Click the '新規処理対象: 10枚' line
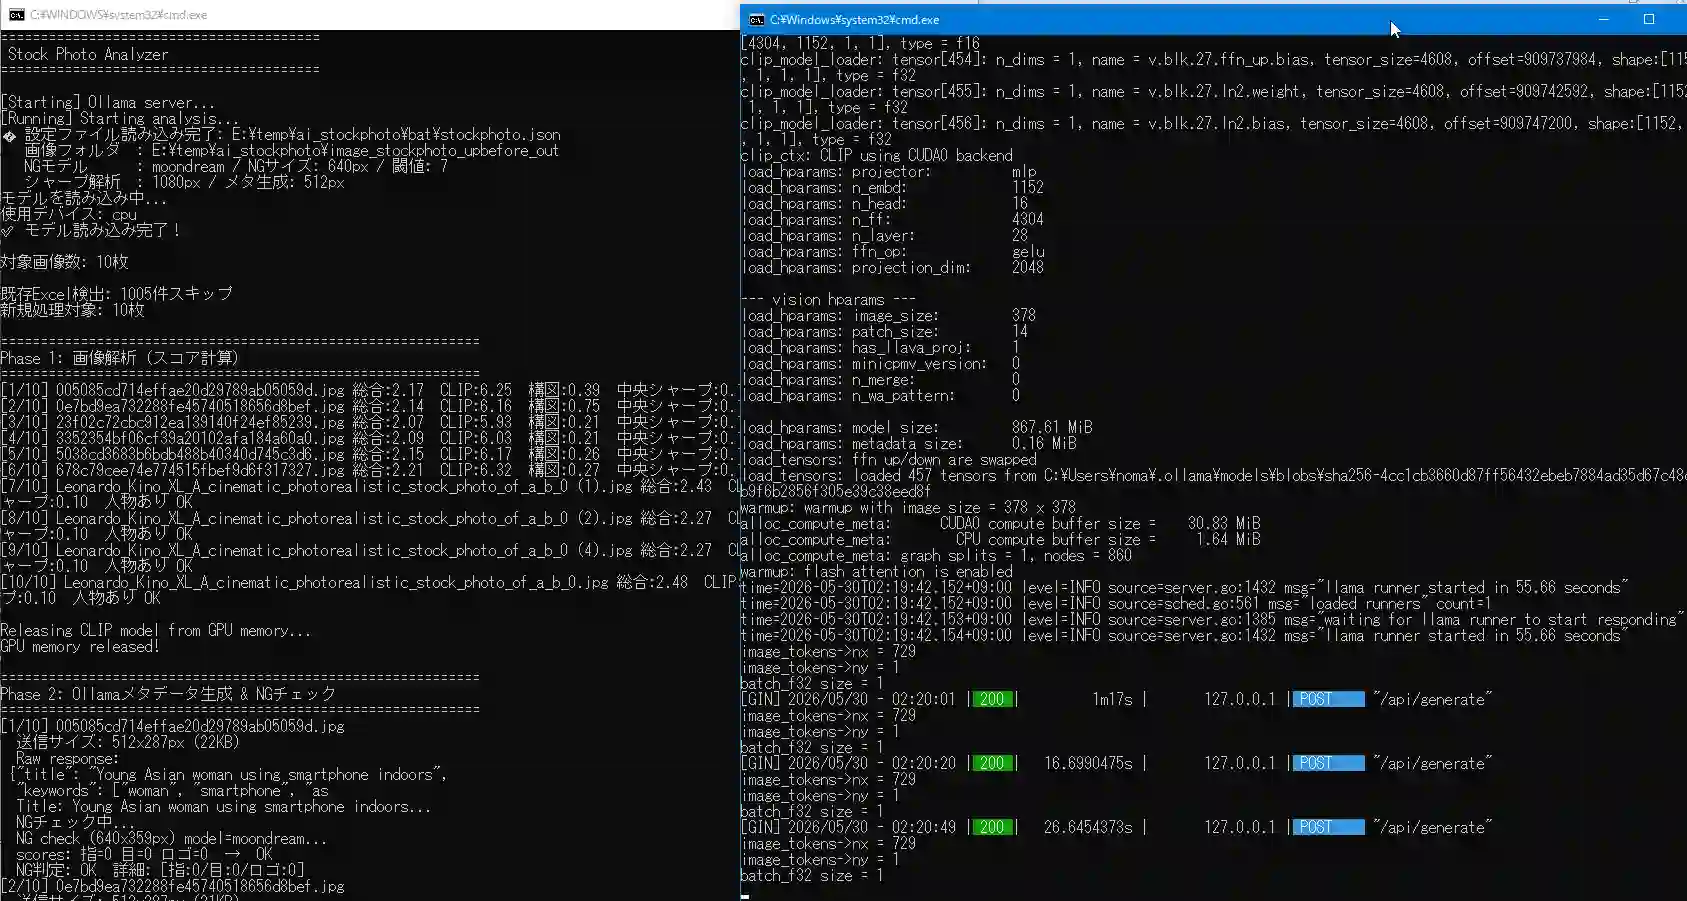Viewport: 1687px width, 901px height. (72, 310)
